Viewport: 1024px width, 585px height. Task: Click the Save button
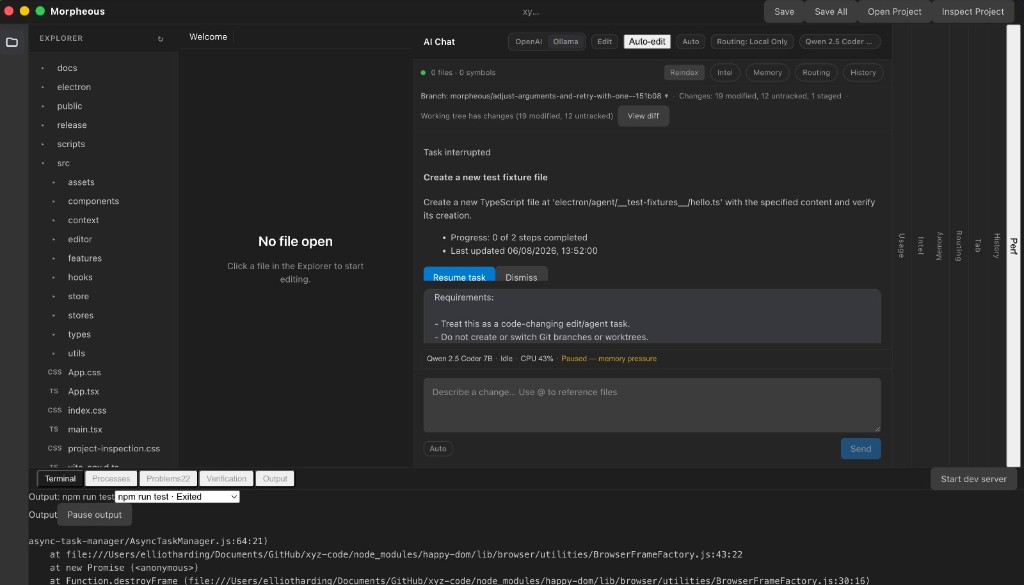point(784,12)
